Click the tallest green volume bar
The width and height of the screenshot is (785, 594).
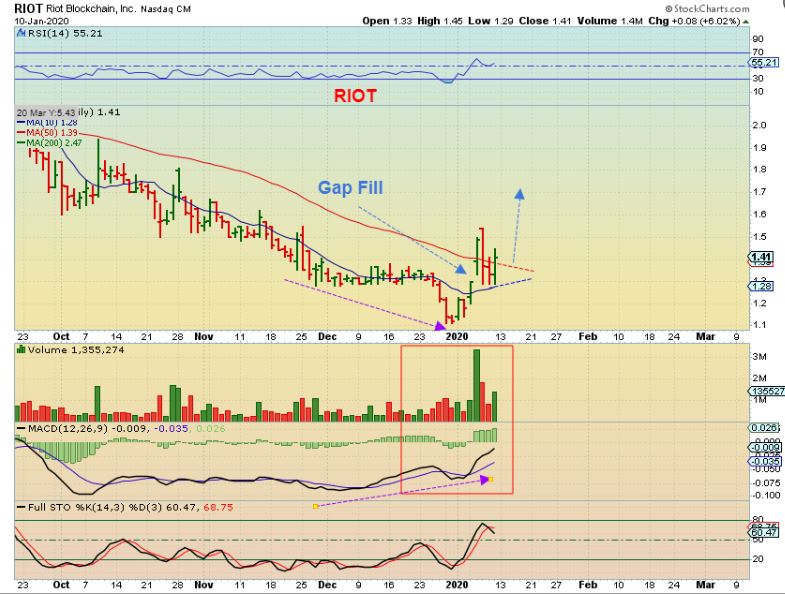477,385
